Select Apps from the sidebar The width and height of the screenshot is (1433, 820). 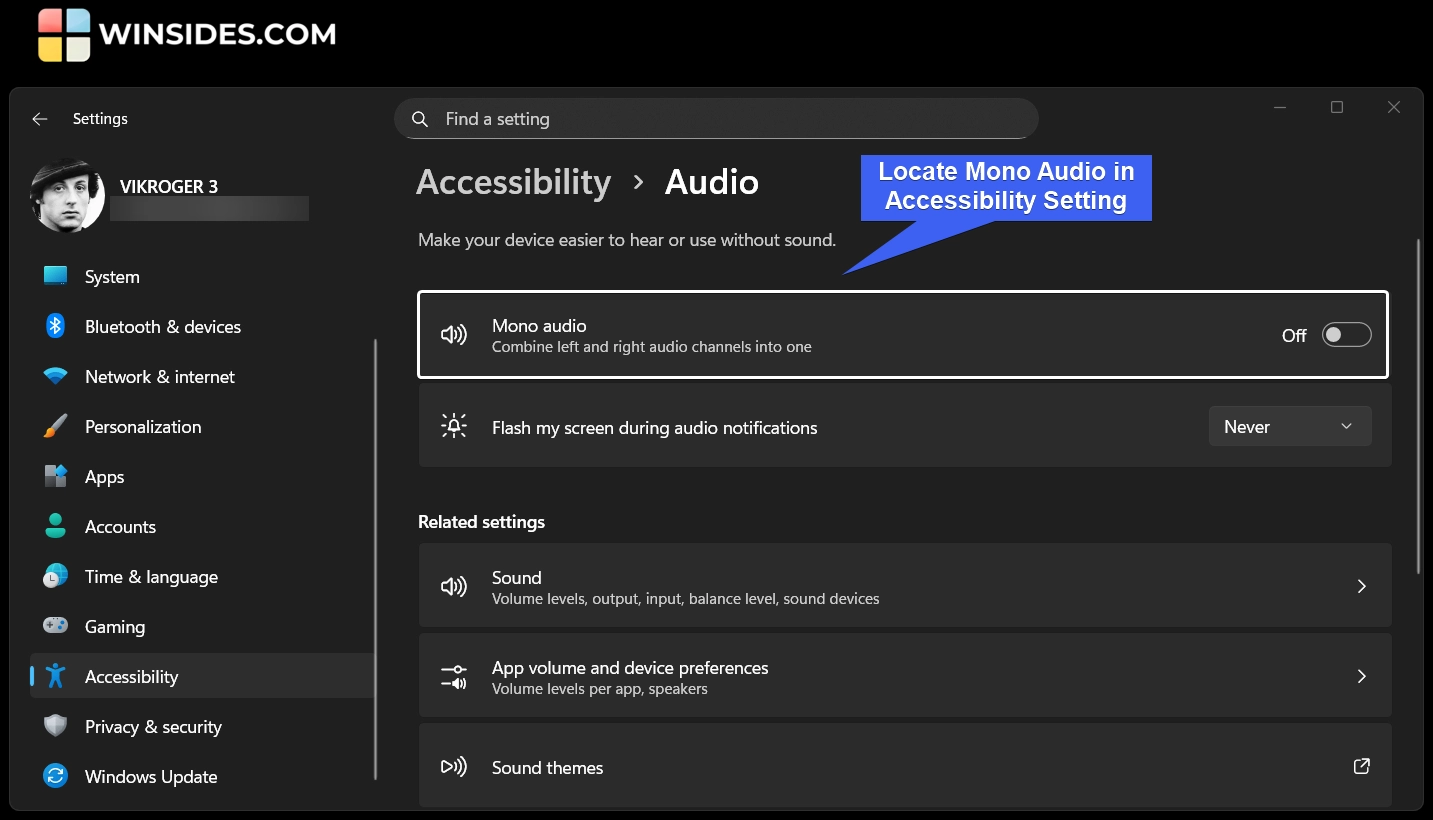coord(104,477)
